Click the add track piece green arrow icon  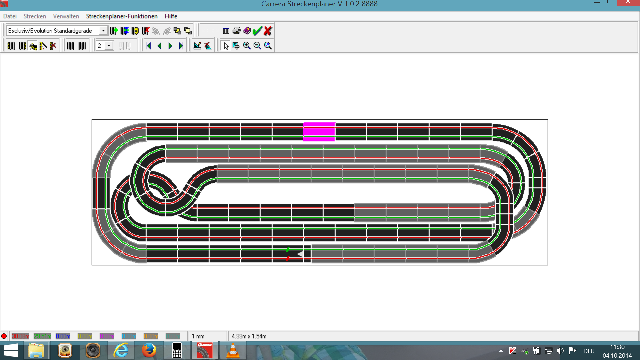(x=114, y=31)
